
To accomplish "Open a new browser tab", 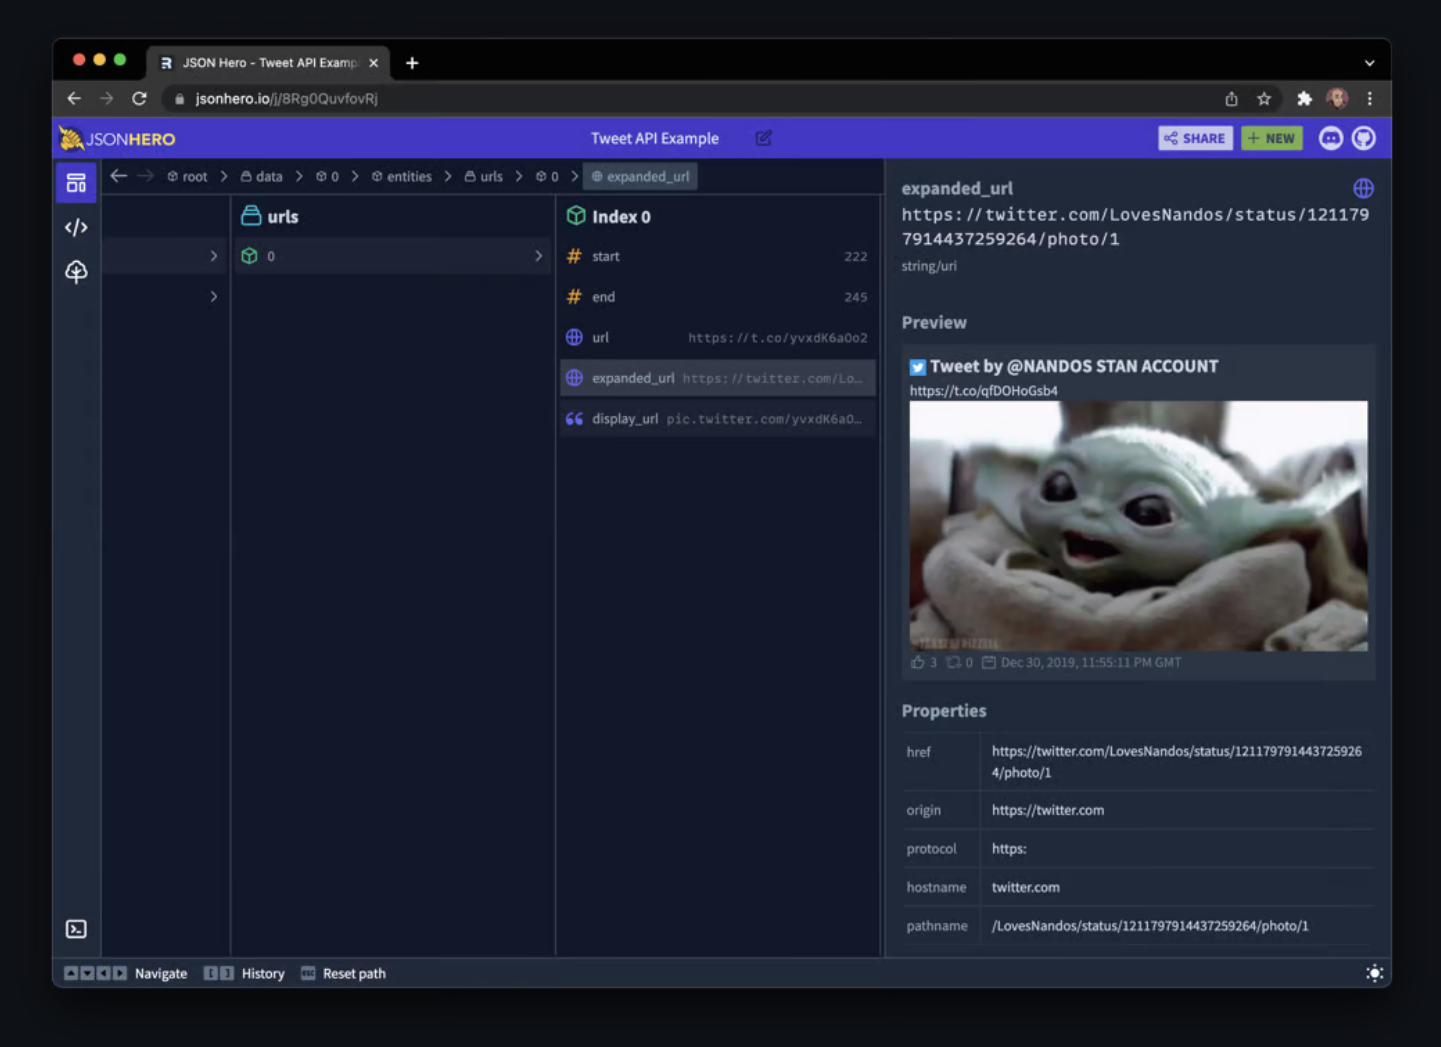I will point(412,63).
